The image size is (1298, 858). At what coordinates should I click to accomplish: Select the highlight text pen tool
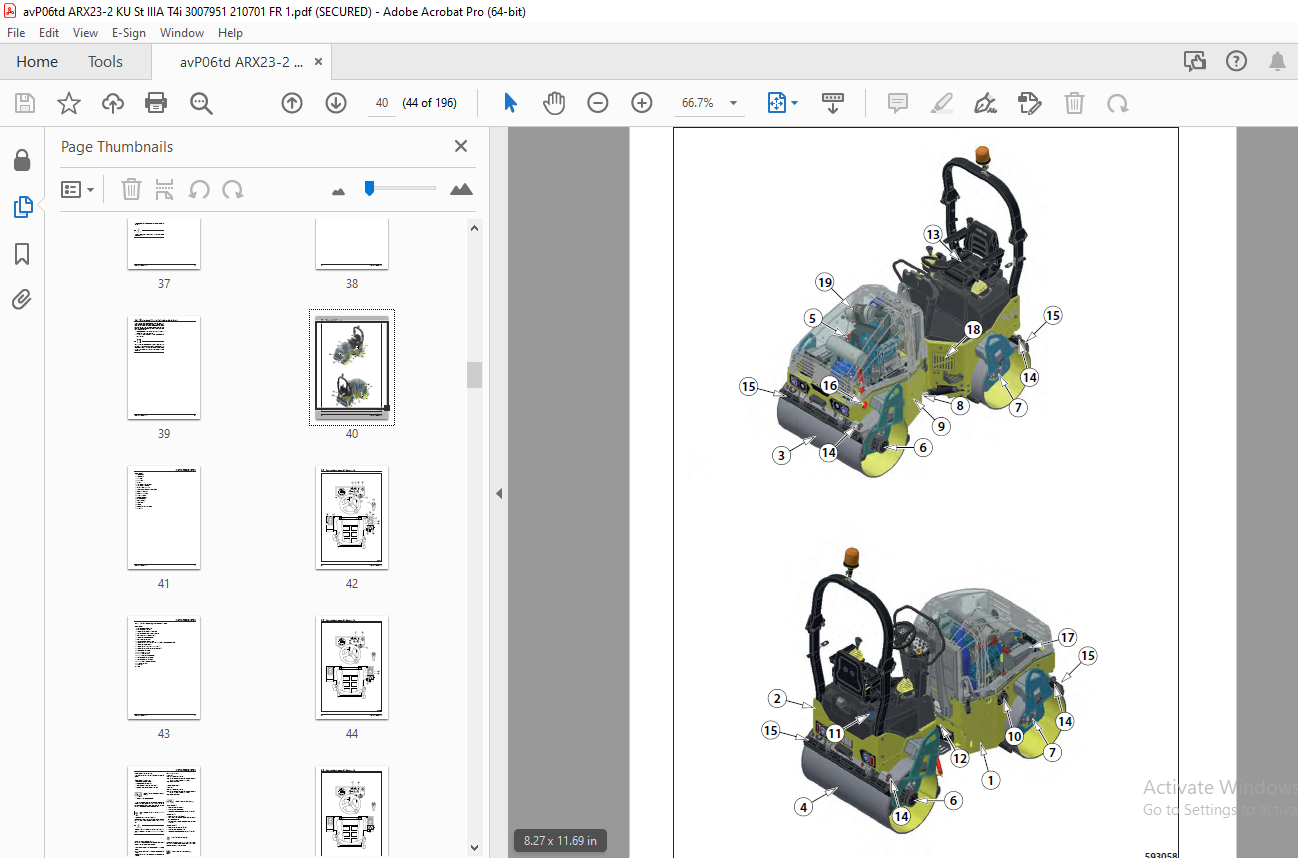(942, 103)
